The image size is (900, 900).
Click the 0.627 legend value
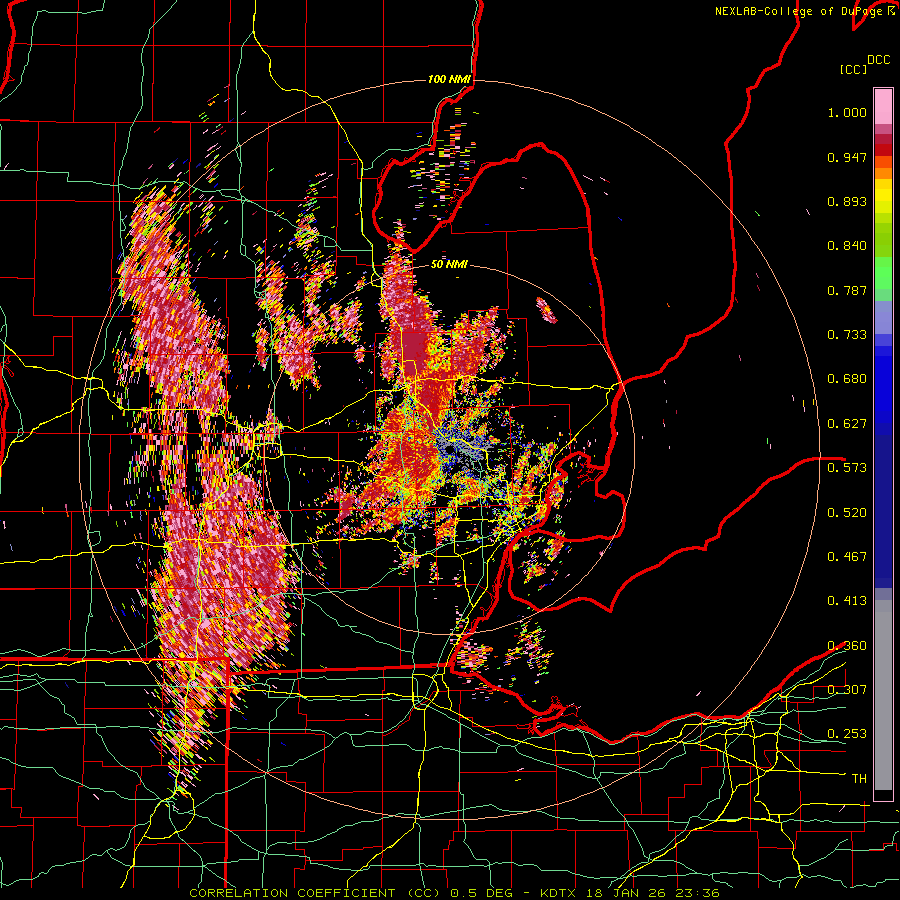pyautogui.click(x=847, y=424)
